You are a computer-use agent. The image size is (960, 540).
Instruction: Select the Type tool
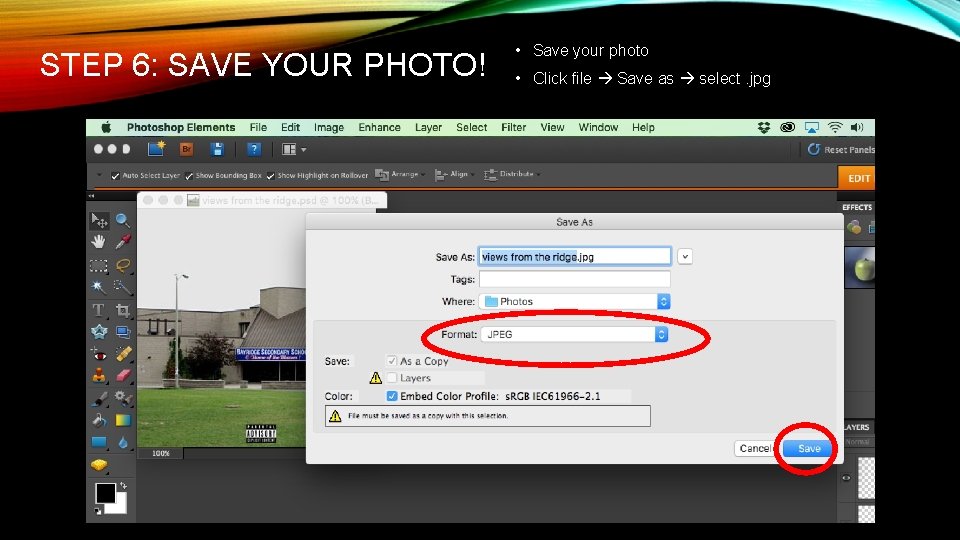[x=99, y=310]
